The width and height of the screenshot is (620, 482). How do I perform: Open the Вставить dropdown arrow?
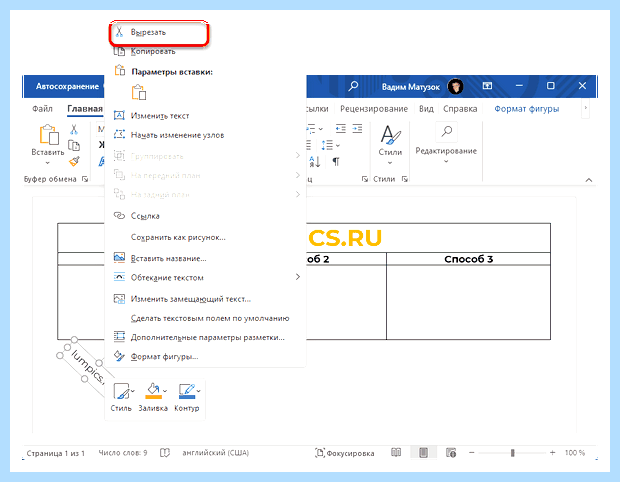click(47, 163)
